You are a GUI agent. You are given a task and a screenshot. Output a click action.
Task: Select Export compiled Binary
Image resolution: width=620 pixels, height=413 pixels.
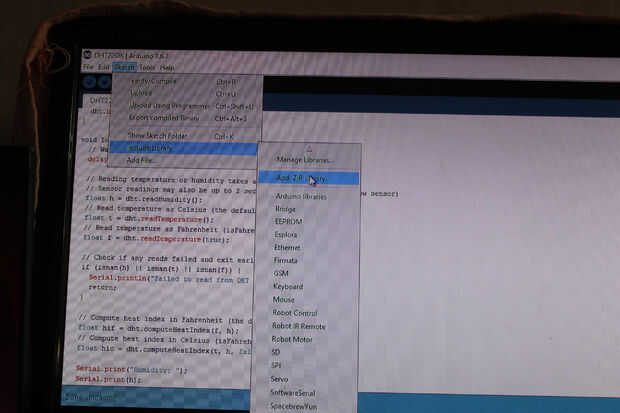point(185,118)
